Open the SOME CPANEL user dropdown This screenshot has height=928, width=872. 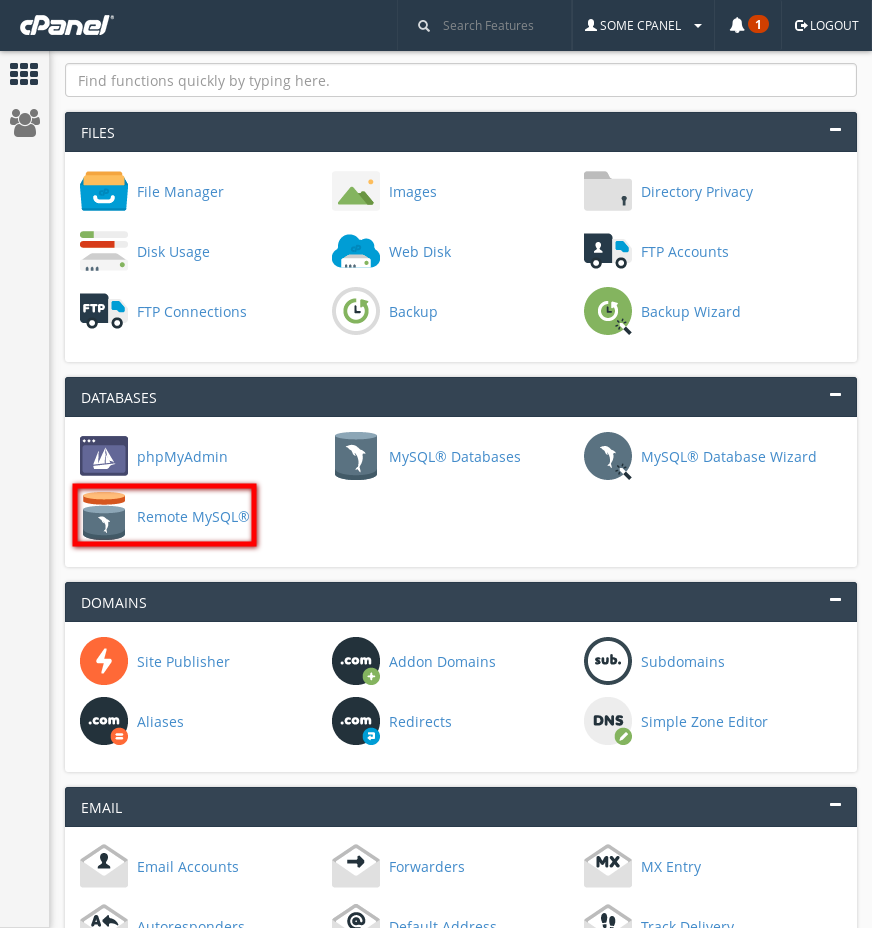coord(643,25)
